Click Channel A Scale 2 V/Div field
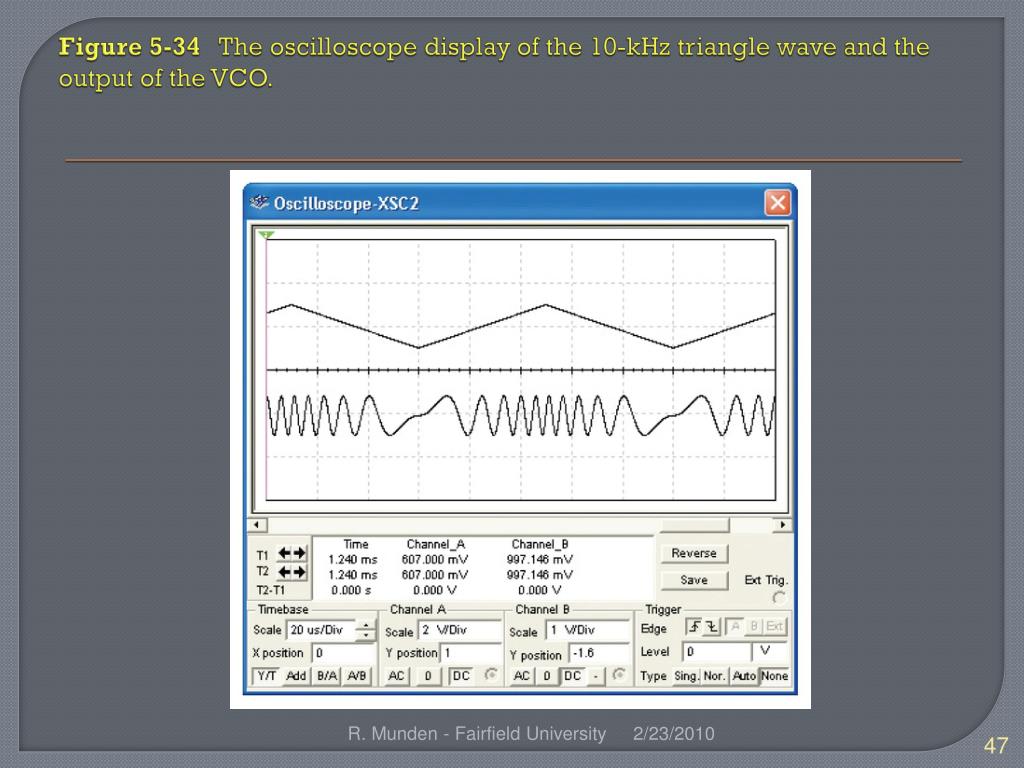Image resolution: width=1024 pixels, height=768 pixels. tap(459, 631)
